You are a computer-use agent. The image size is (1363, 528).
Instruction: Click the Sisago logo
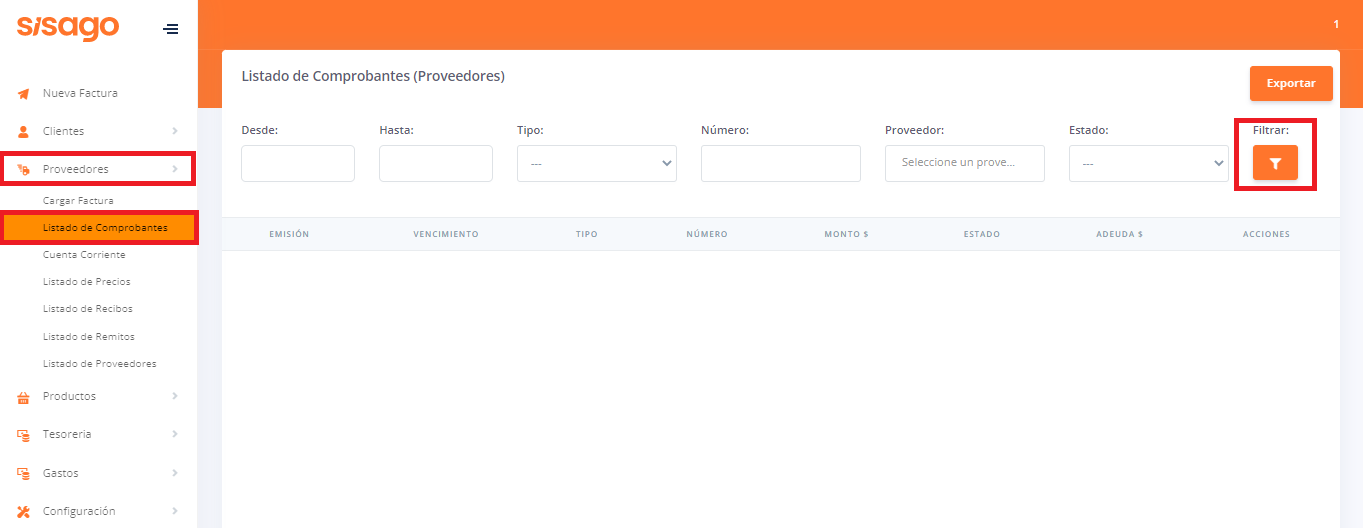(68, 27)
